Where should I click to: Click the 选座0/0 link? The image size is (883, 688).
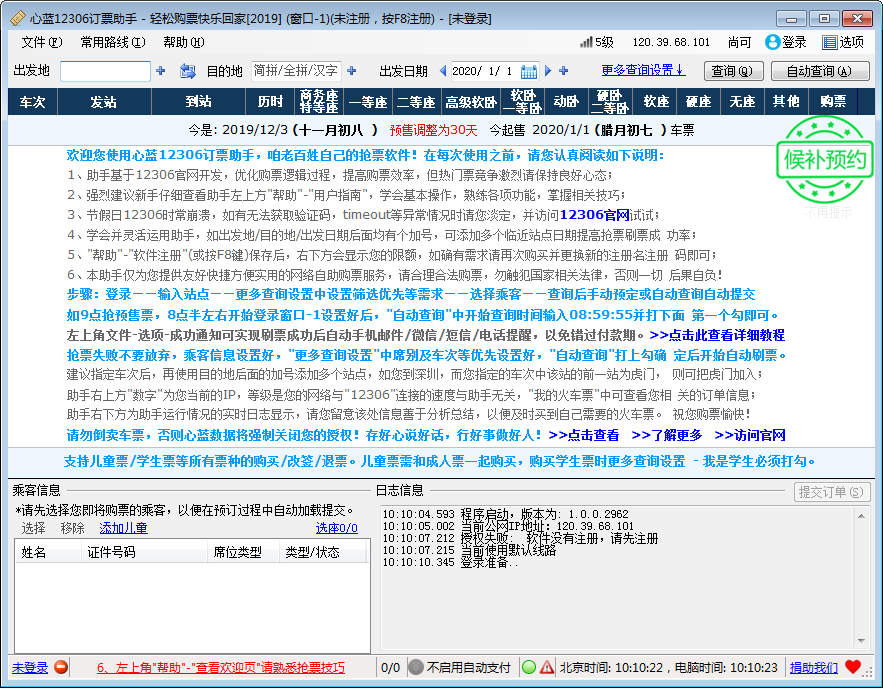[337, 528]
